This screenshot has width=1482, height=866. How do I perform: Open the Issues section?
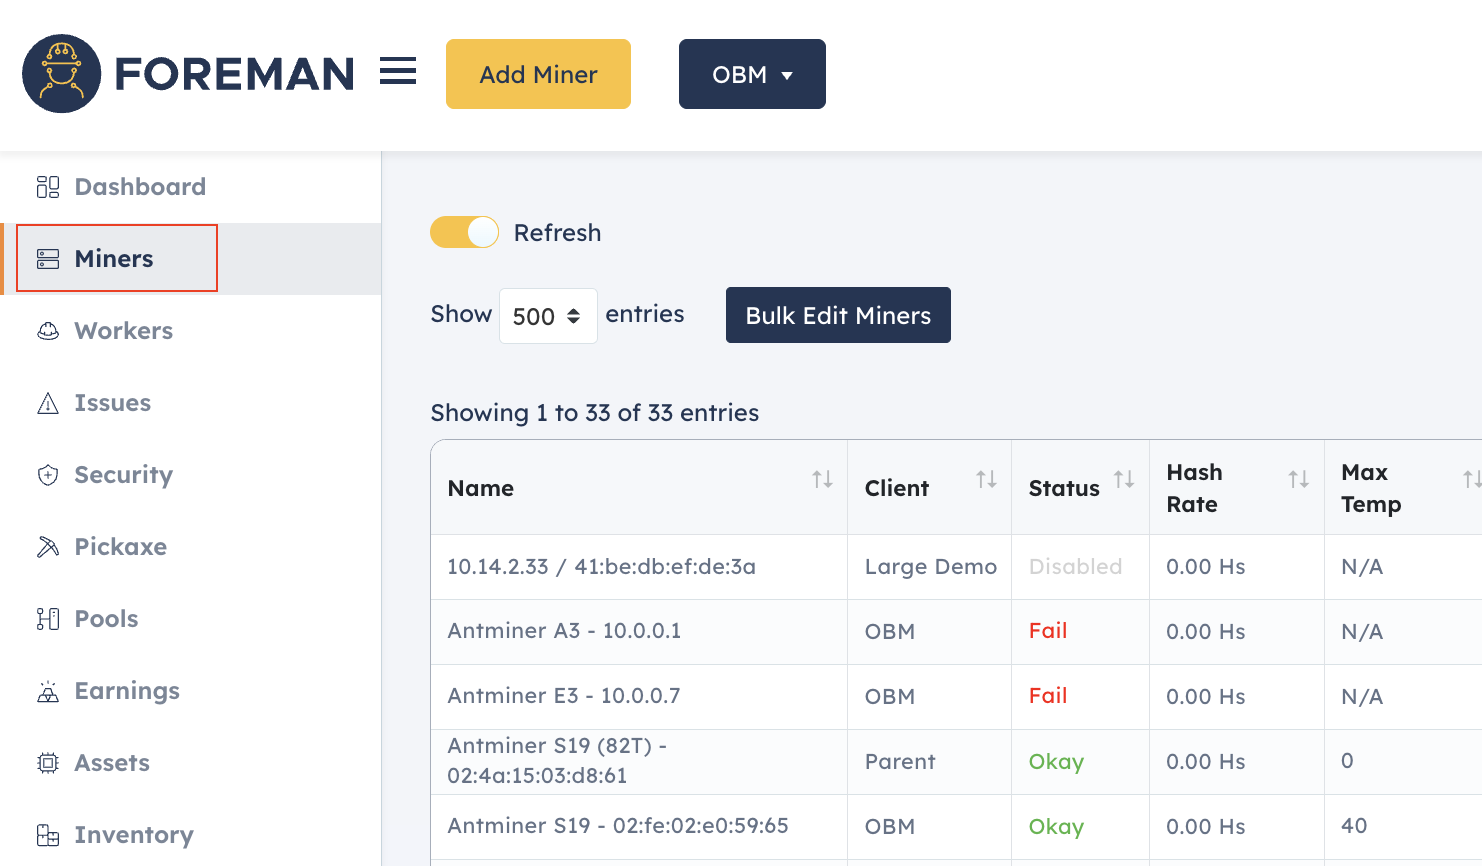point(190,403)
